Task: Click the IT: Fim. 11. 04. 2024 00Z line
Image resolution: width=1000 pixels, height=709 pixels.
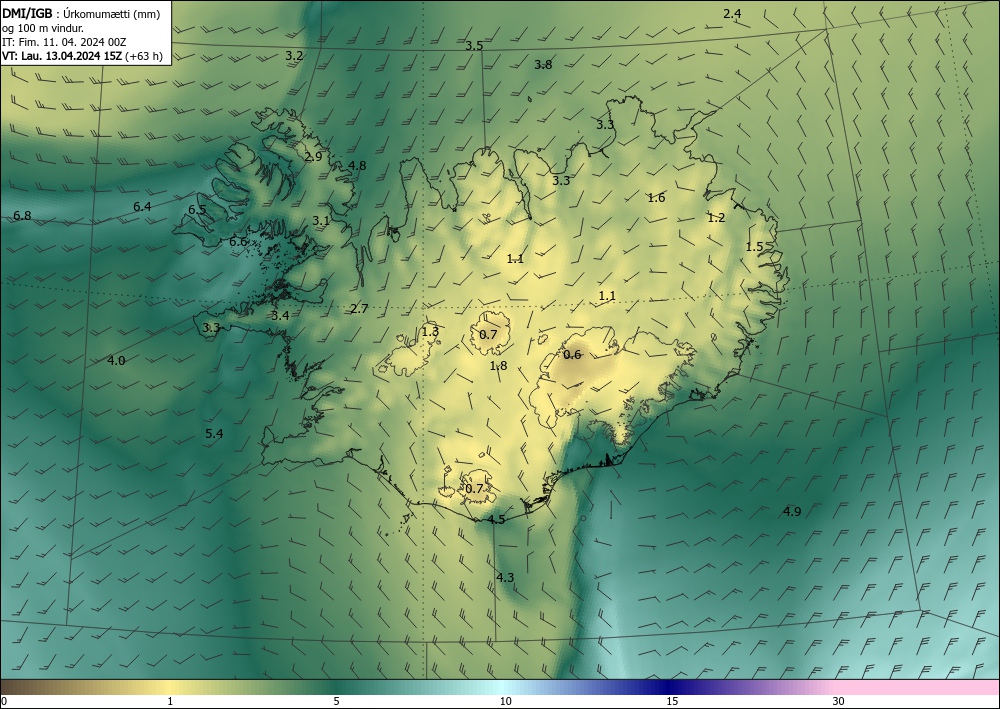Action: point(64,42)
